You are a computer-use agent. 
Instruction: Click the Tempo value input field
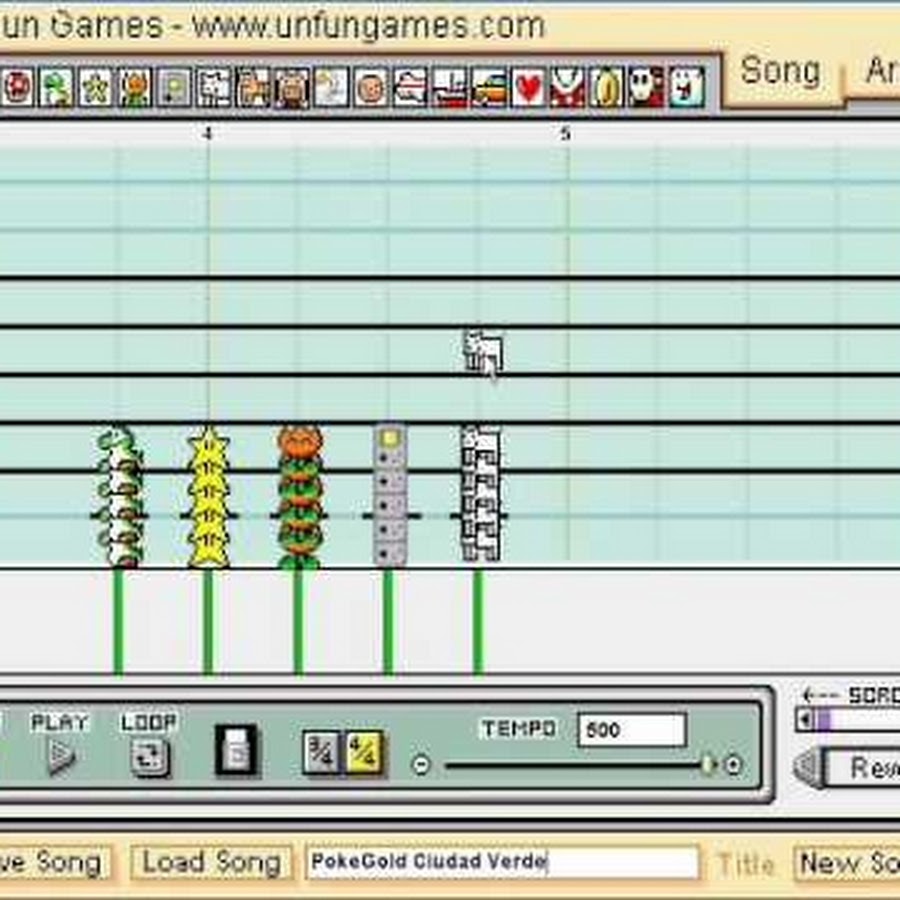pyautogui.click(x=631, y=730)
